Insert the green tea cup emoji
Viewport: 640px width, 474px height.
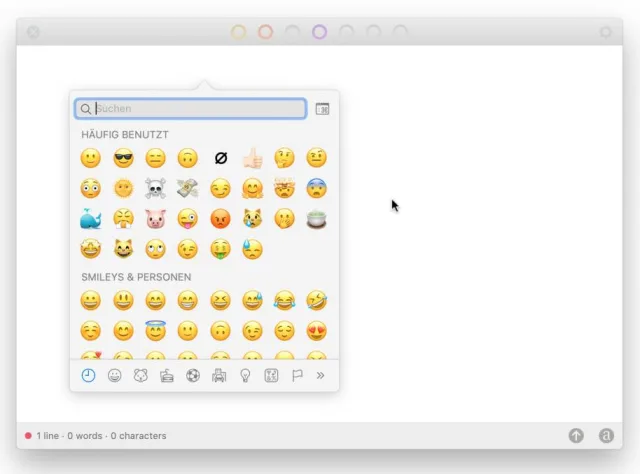click(317, 219)
